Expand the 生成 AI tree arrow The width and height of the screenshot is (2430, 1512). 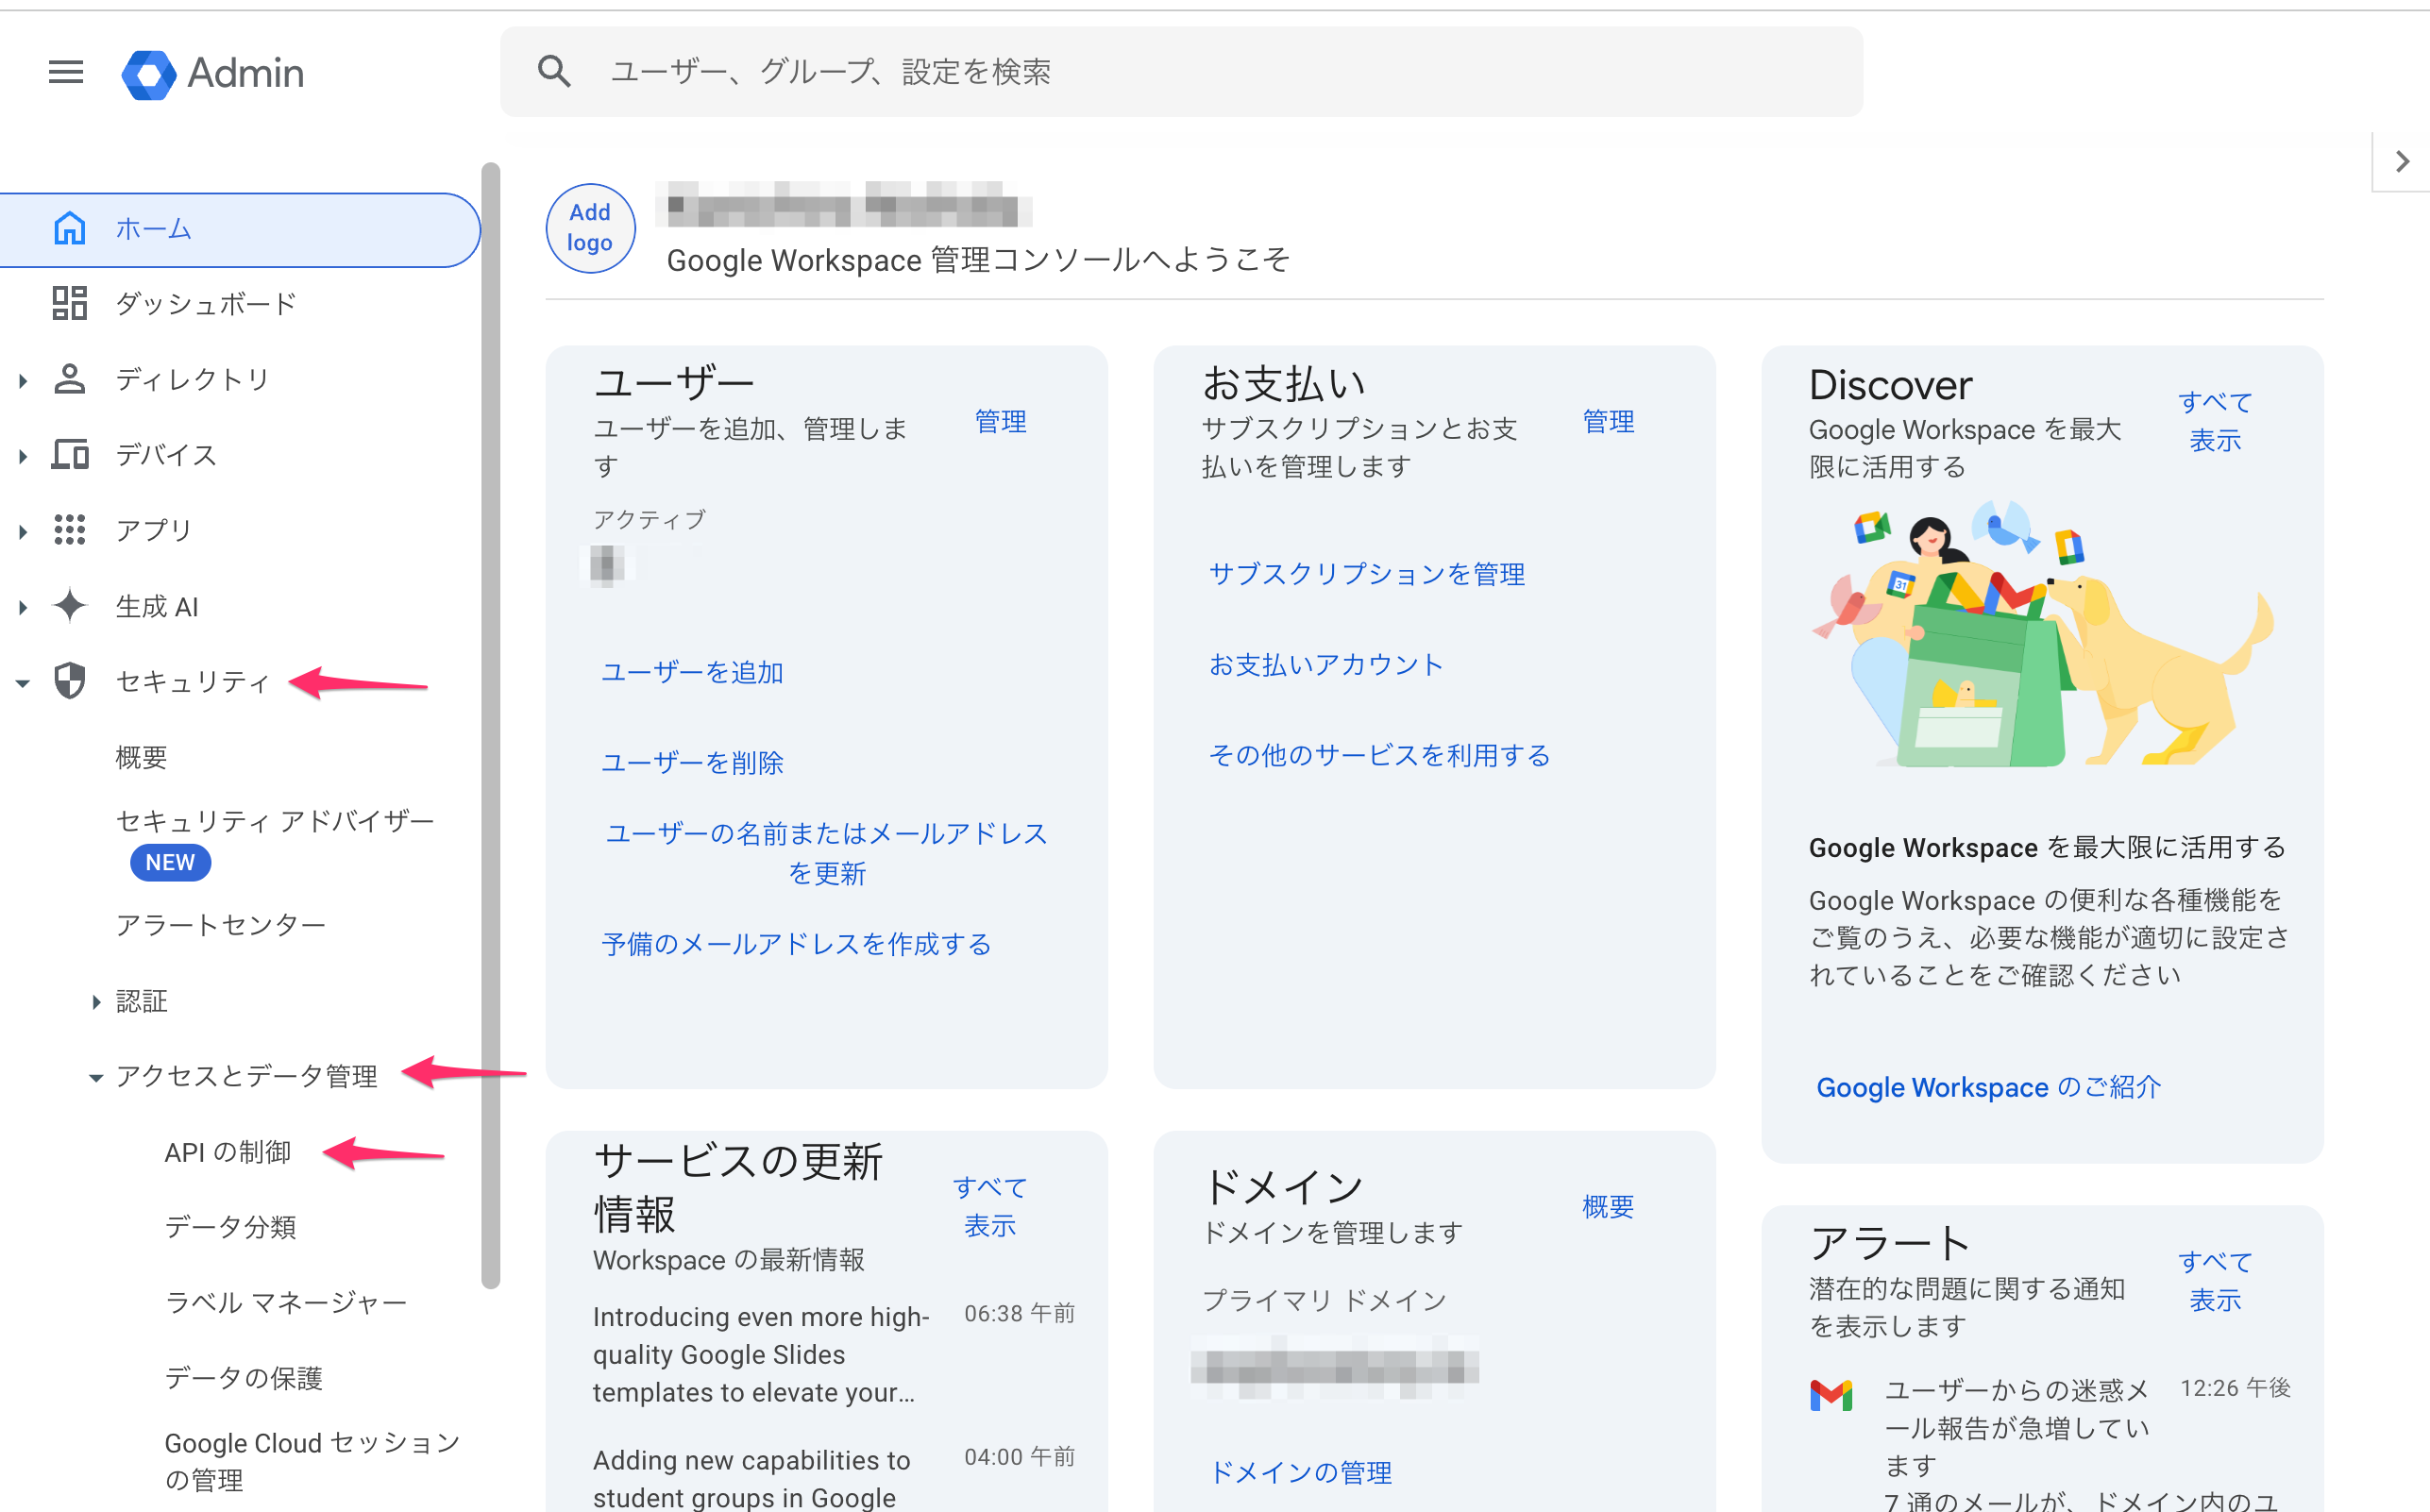click(23, 607)
